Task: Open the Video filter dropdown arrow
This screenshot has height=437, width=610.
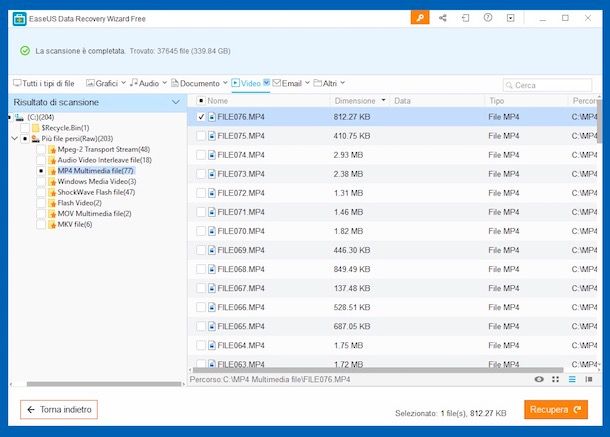Action: point(267,83)
